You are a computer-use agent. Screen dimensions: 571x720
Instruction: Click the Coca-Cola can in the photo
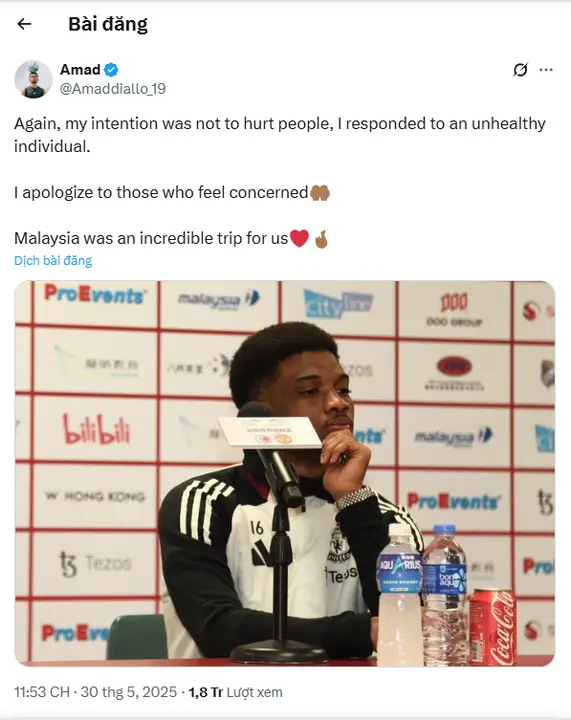point(492,627)
